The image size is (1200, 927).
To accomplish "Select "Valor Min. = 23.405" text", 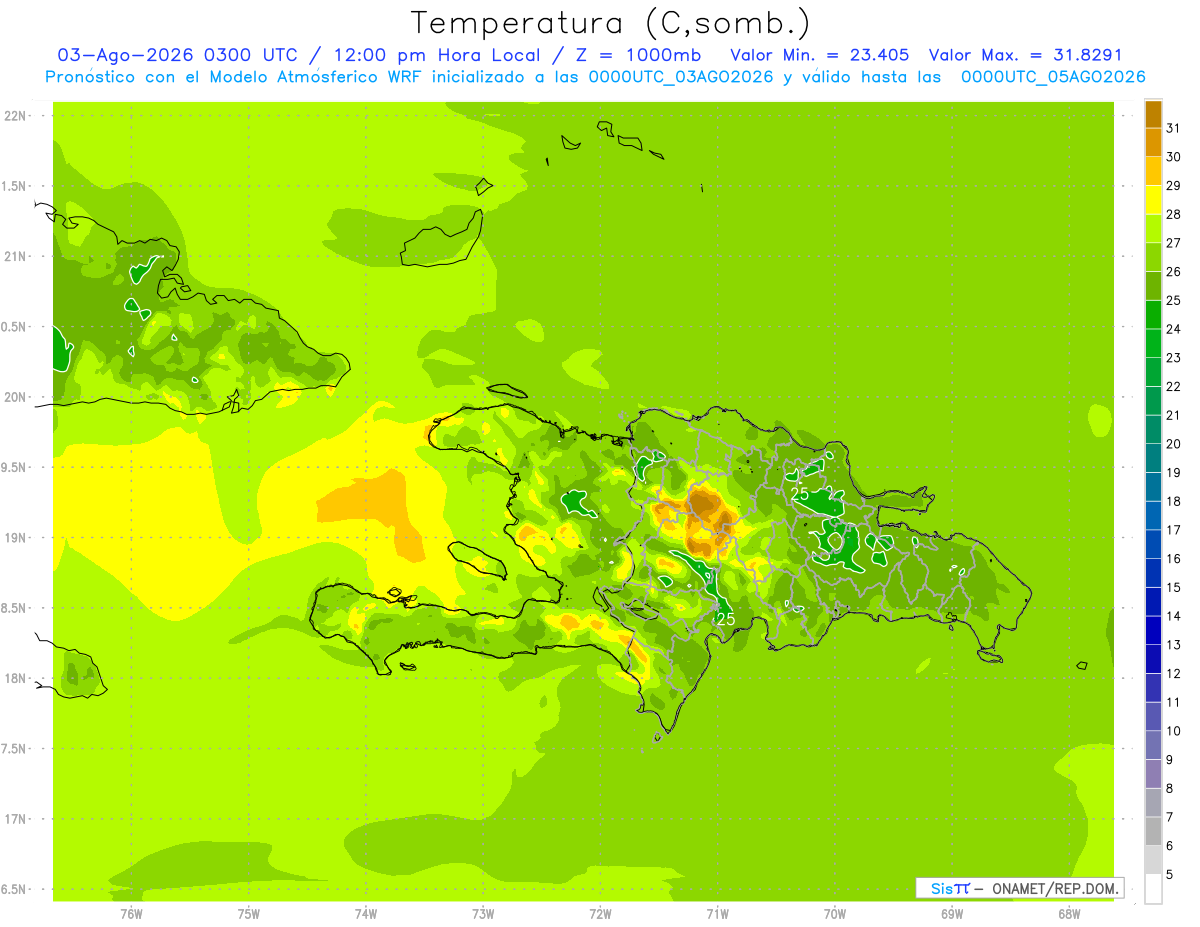I will [x=820, y=55].
